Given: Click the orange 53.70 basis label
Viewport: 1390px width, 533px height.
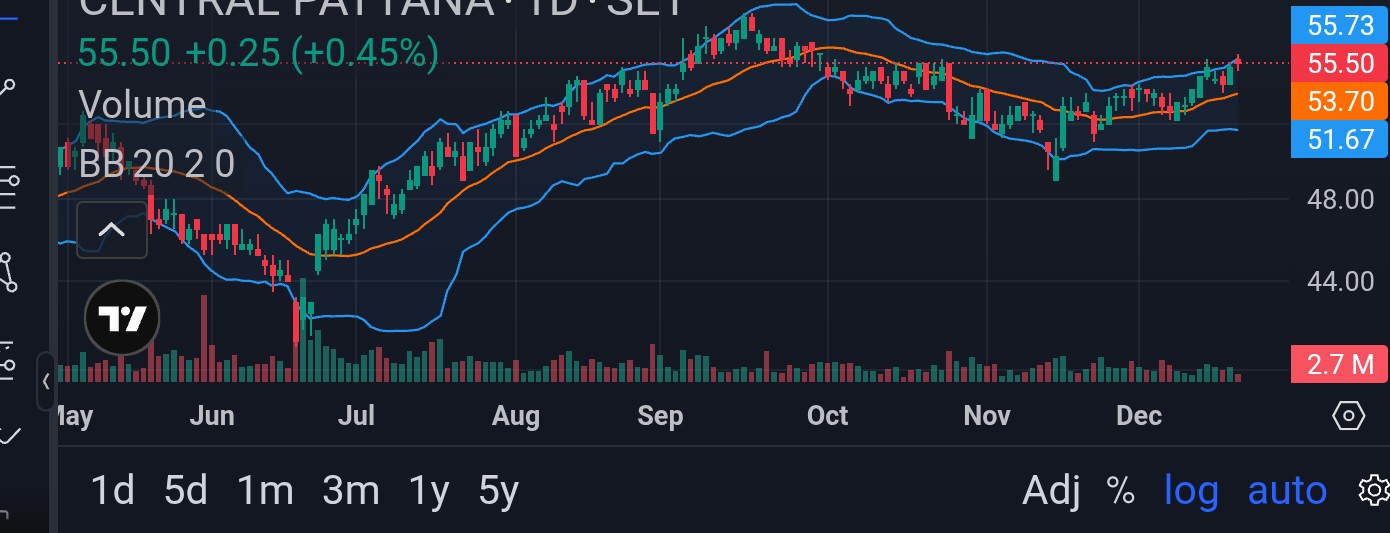Looking at the screenshot, I should 1340,100.
